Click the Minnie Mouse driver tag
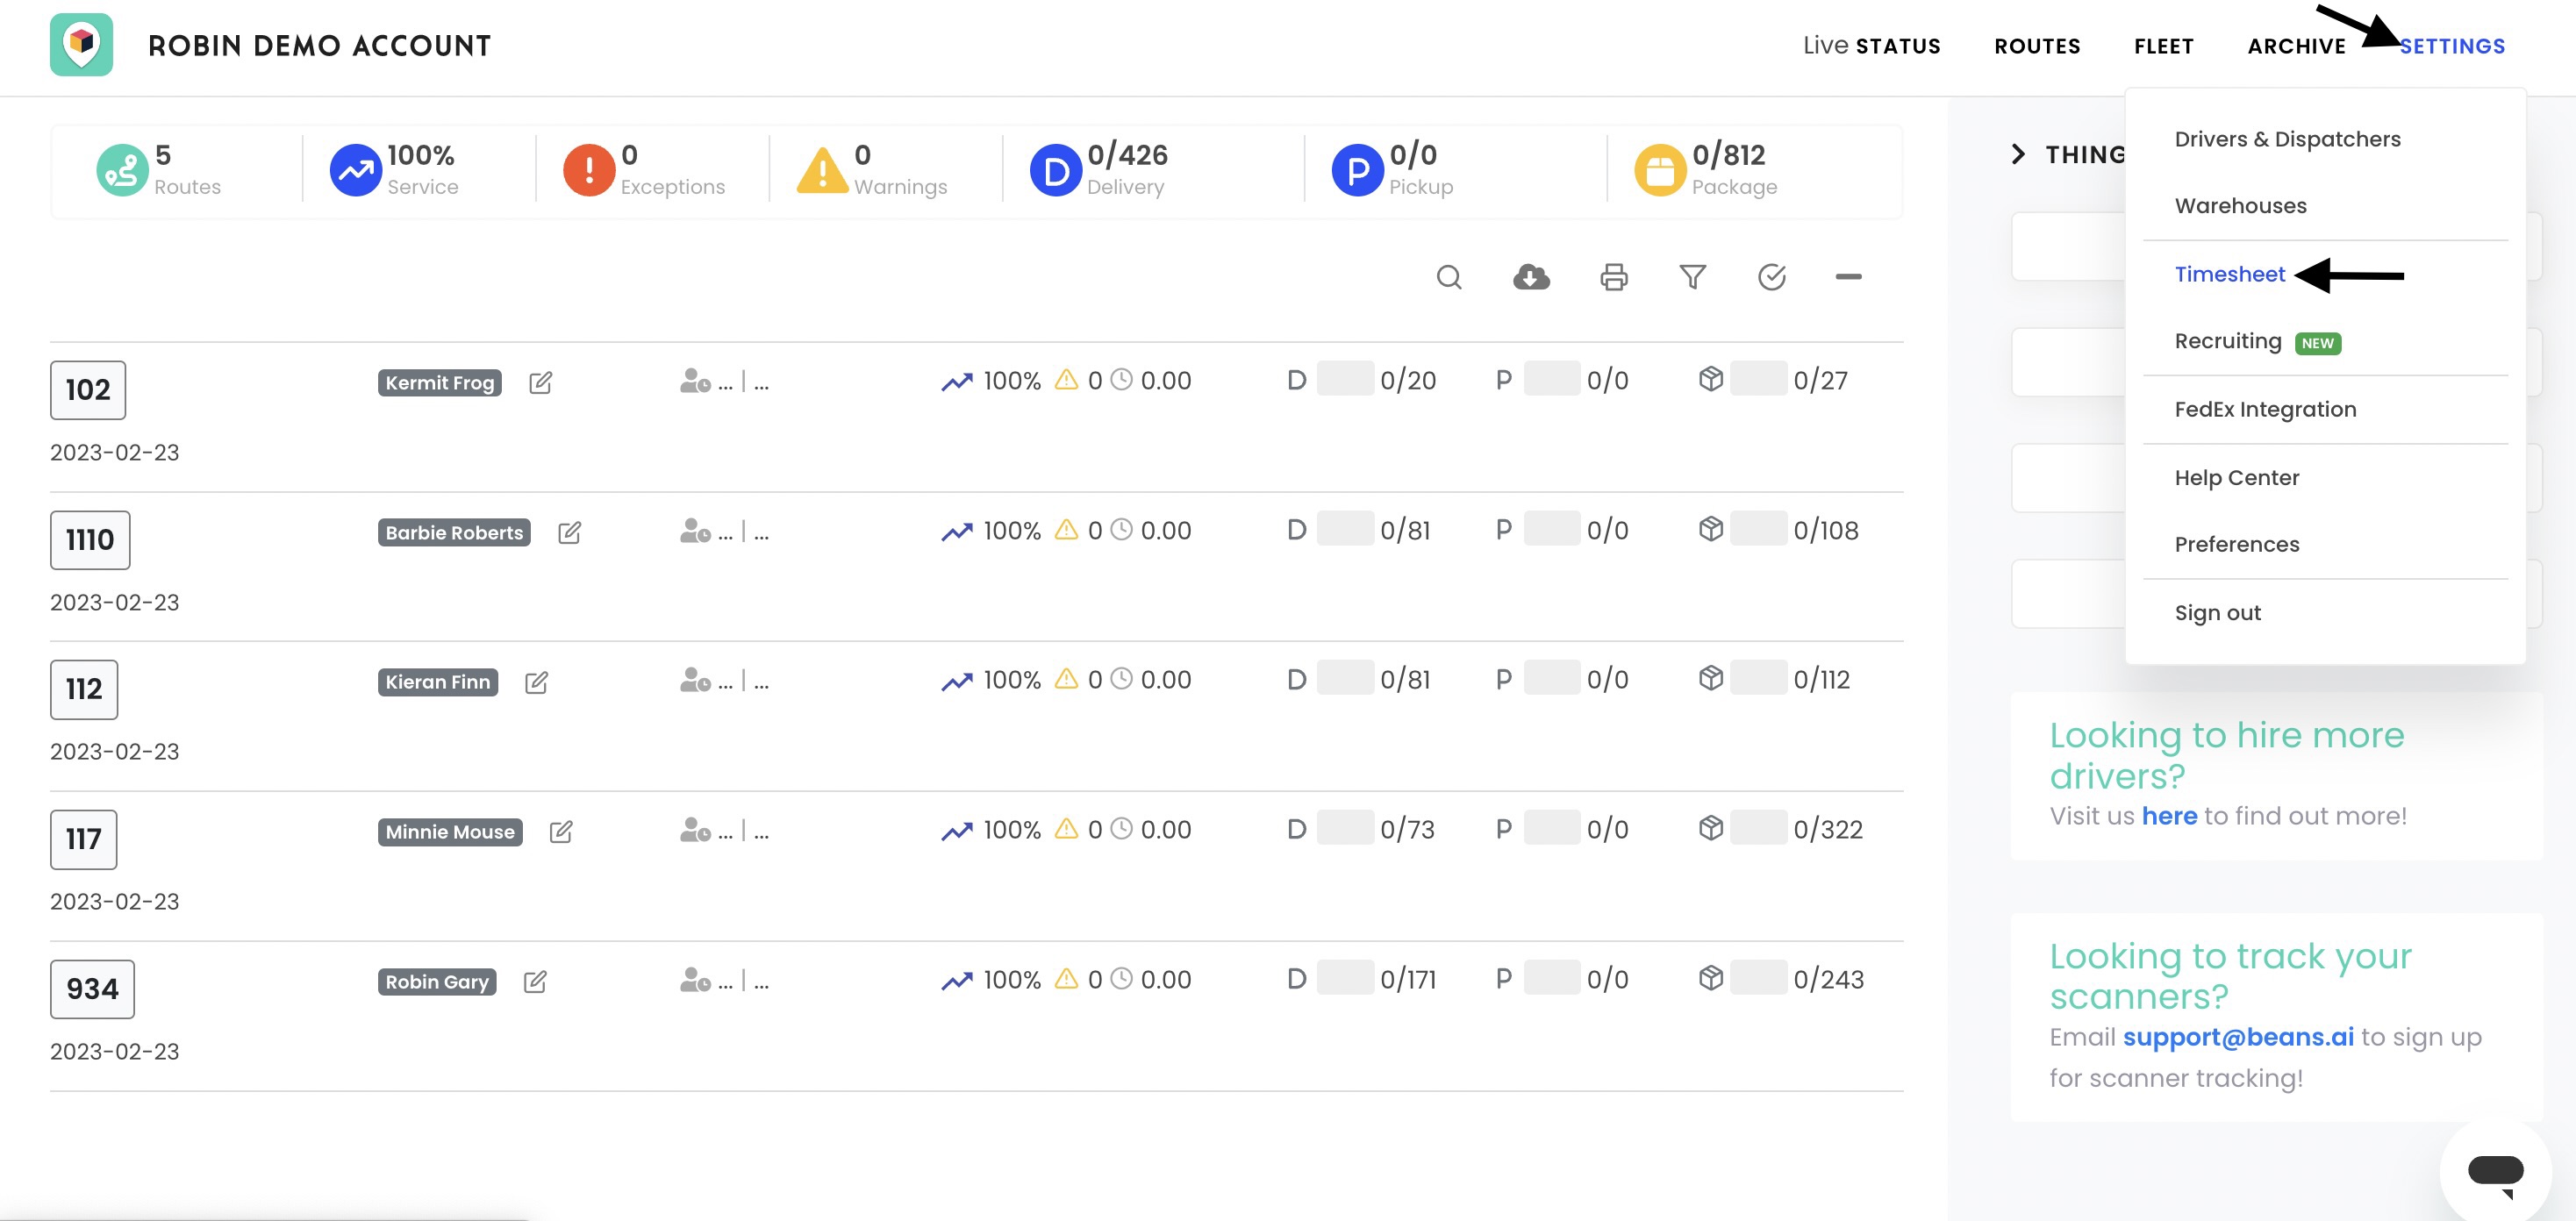This screenshot has width=2576, height=1221. (x=450, y=831)
